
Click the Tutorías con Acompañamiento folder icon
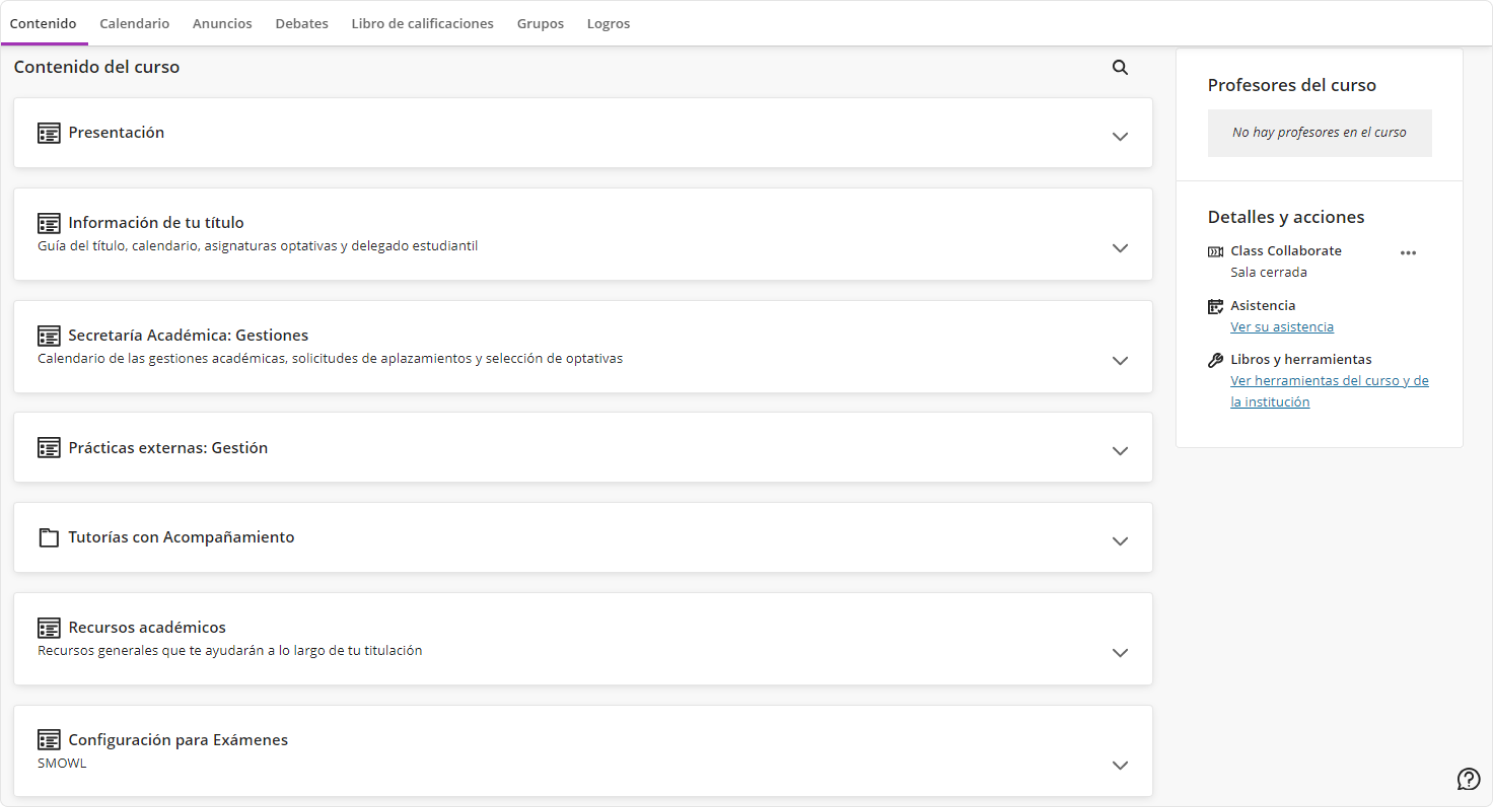(x=49, y=538)
